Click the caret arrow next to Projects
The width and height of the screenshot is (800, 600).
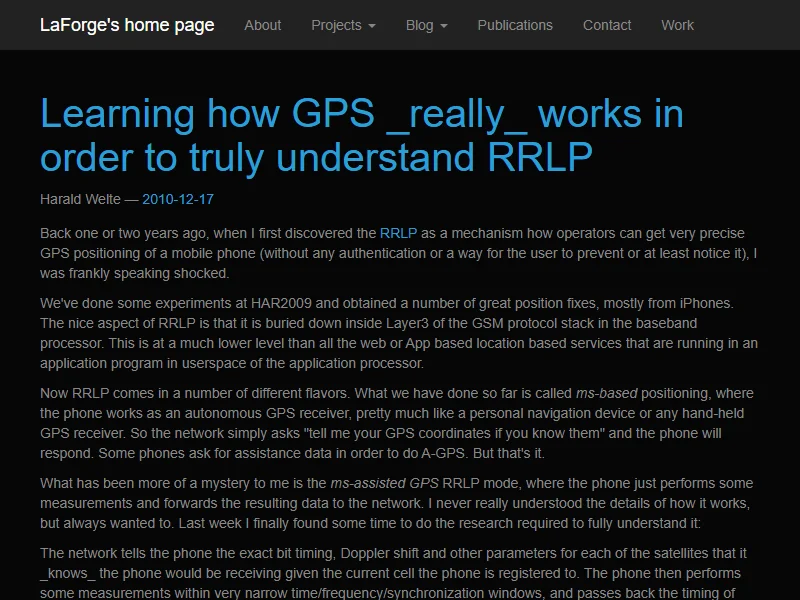372,26
